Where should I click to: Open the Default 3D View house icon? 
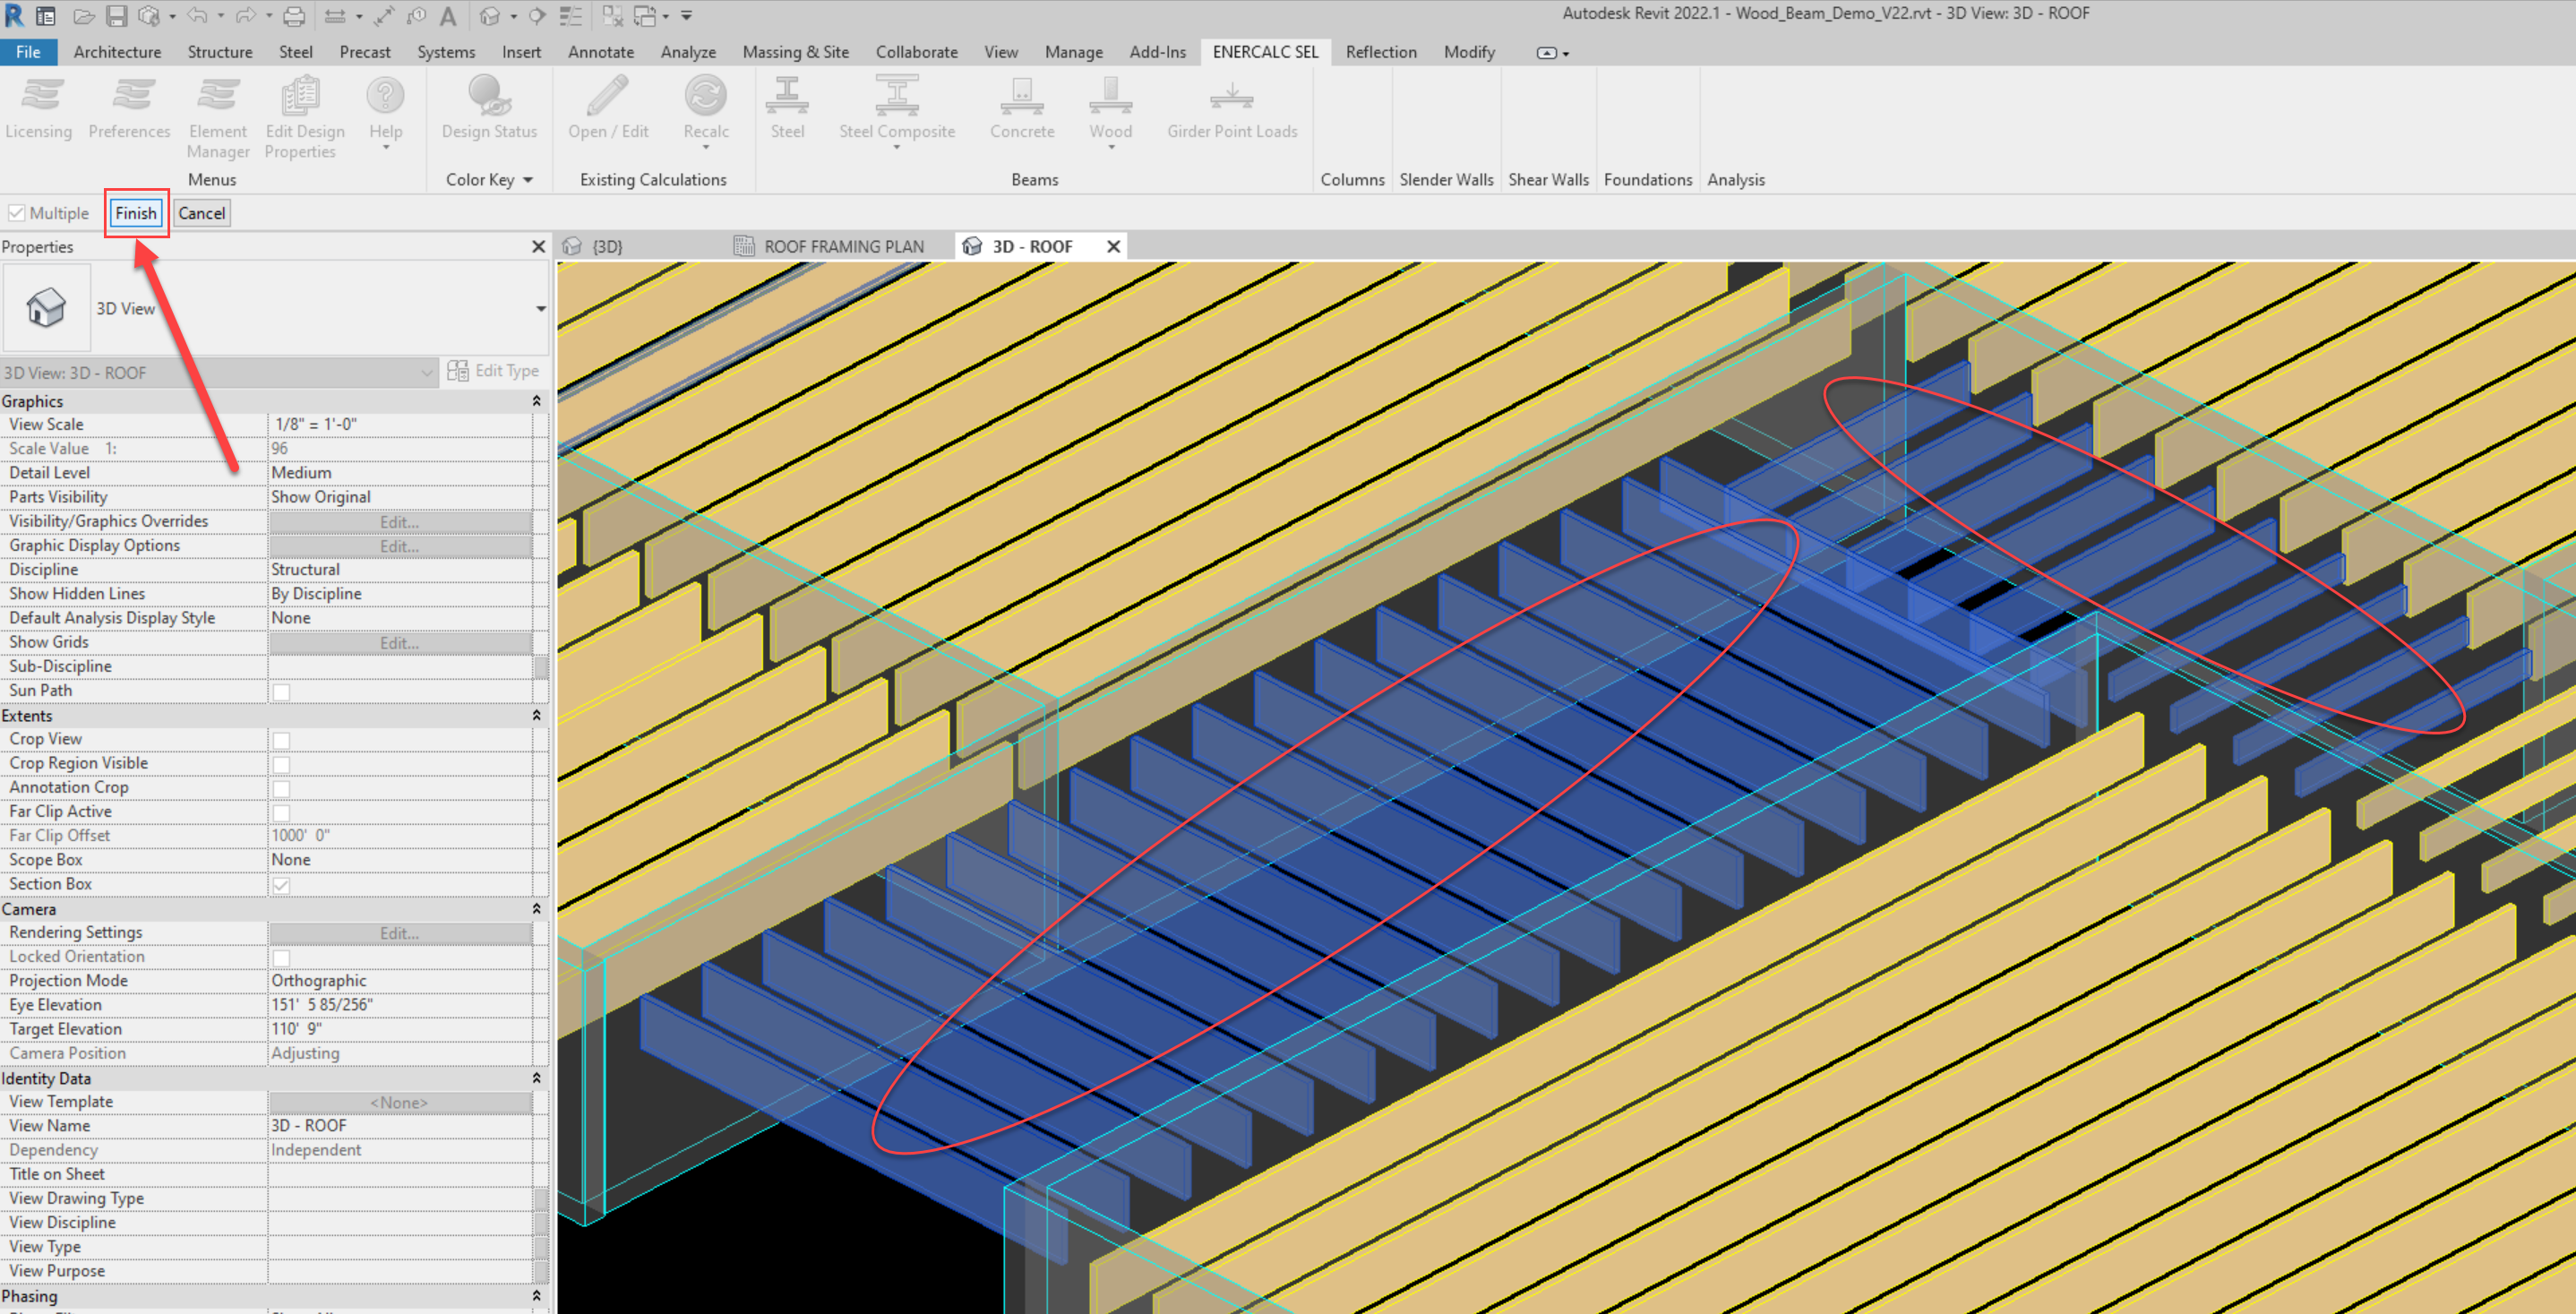pos(490,15)
